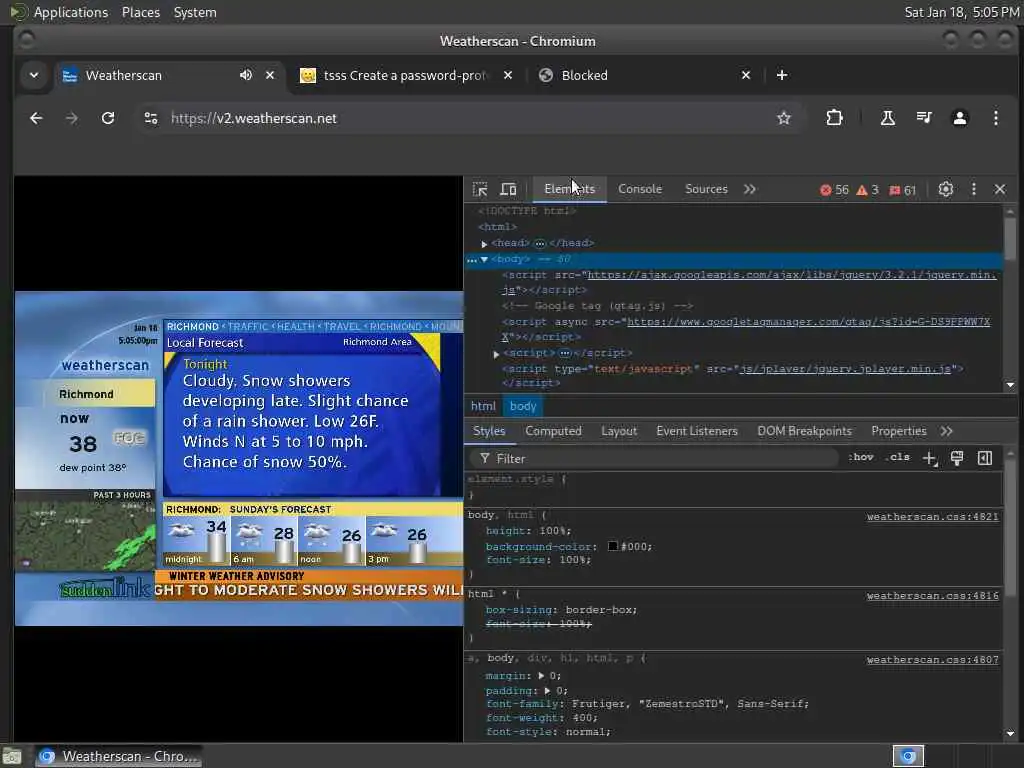
Task: Expand margin shorthand triangle
Action: pyautogui.click(x=541, y=676)
